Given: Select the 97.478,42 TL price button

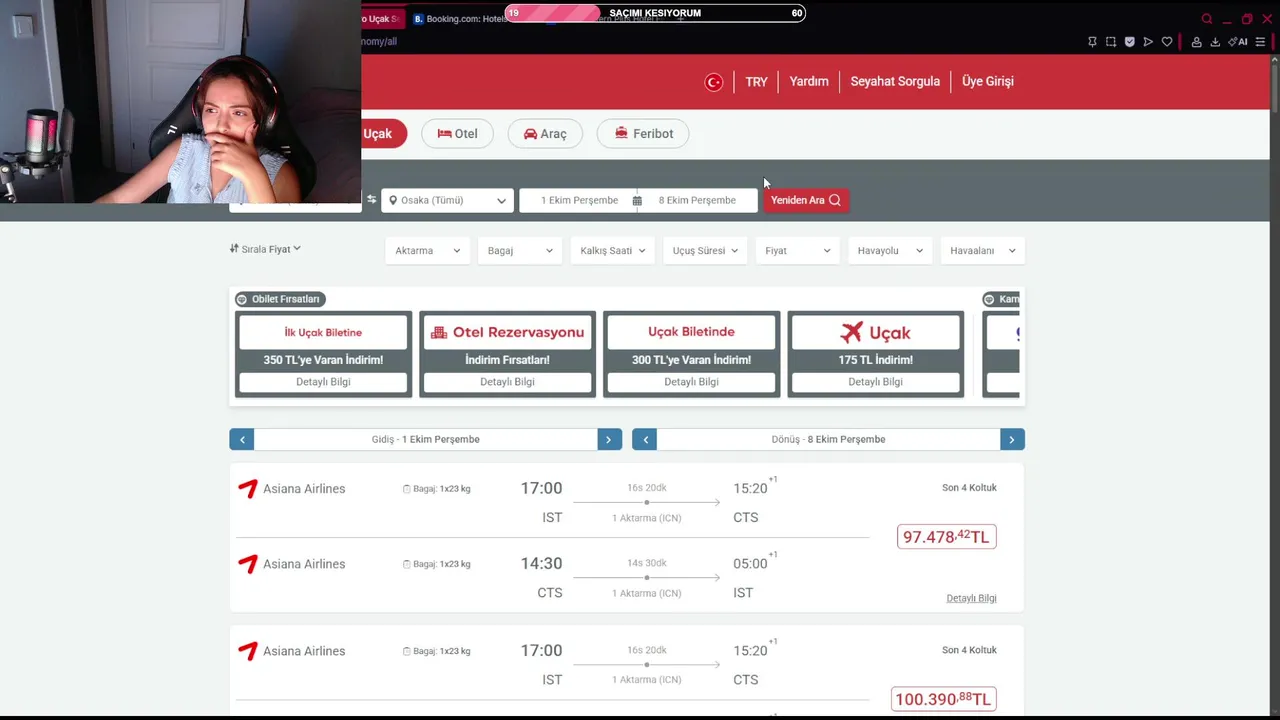Looking at the screenshot, I should [946, 537].
